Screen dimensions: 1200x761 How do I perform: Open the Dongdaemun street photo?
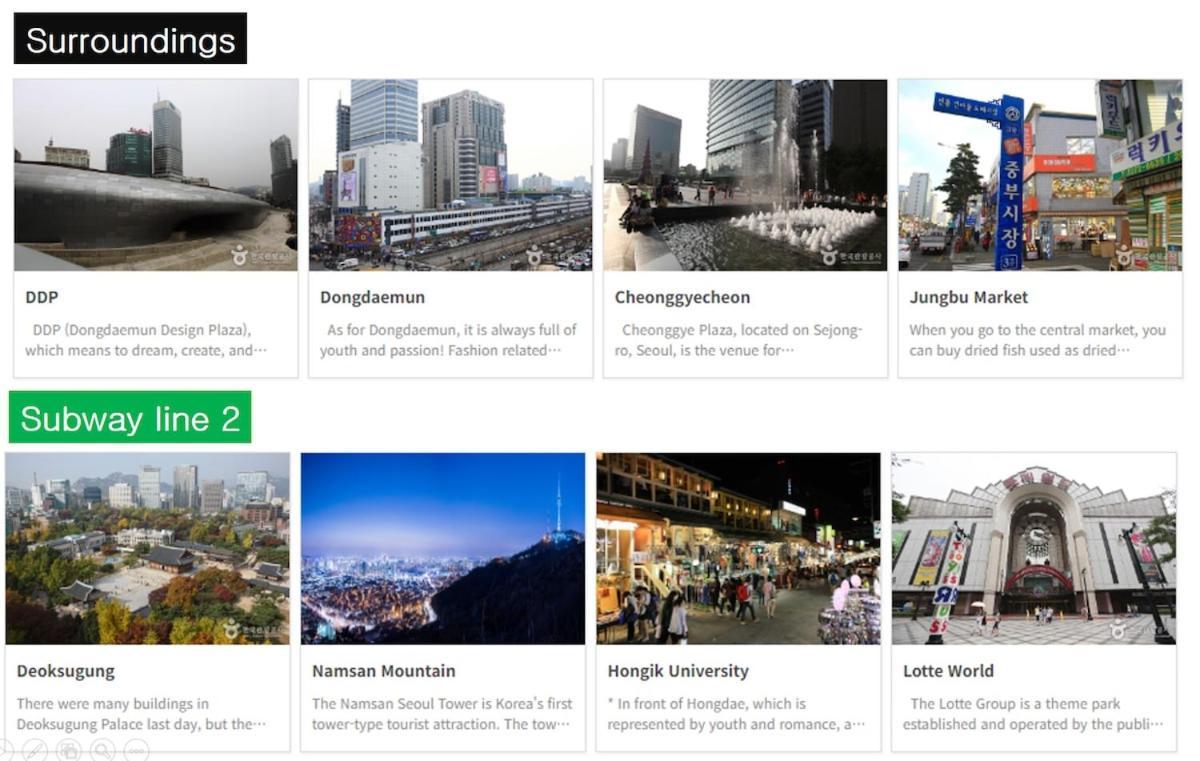(450, 175)
